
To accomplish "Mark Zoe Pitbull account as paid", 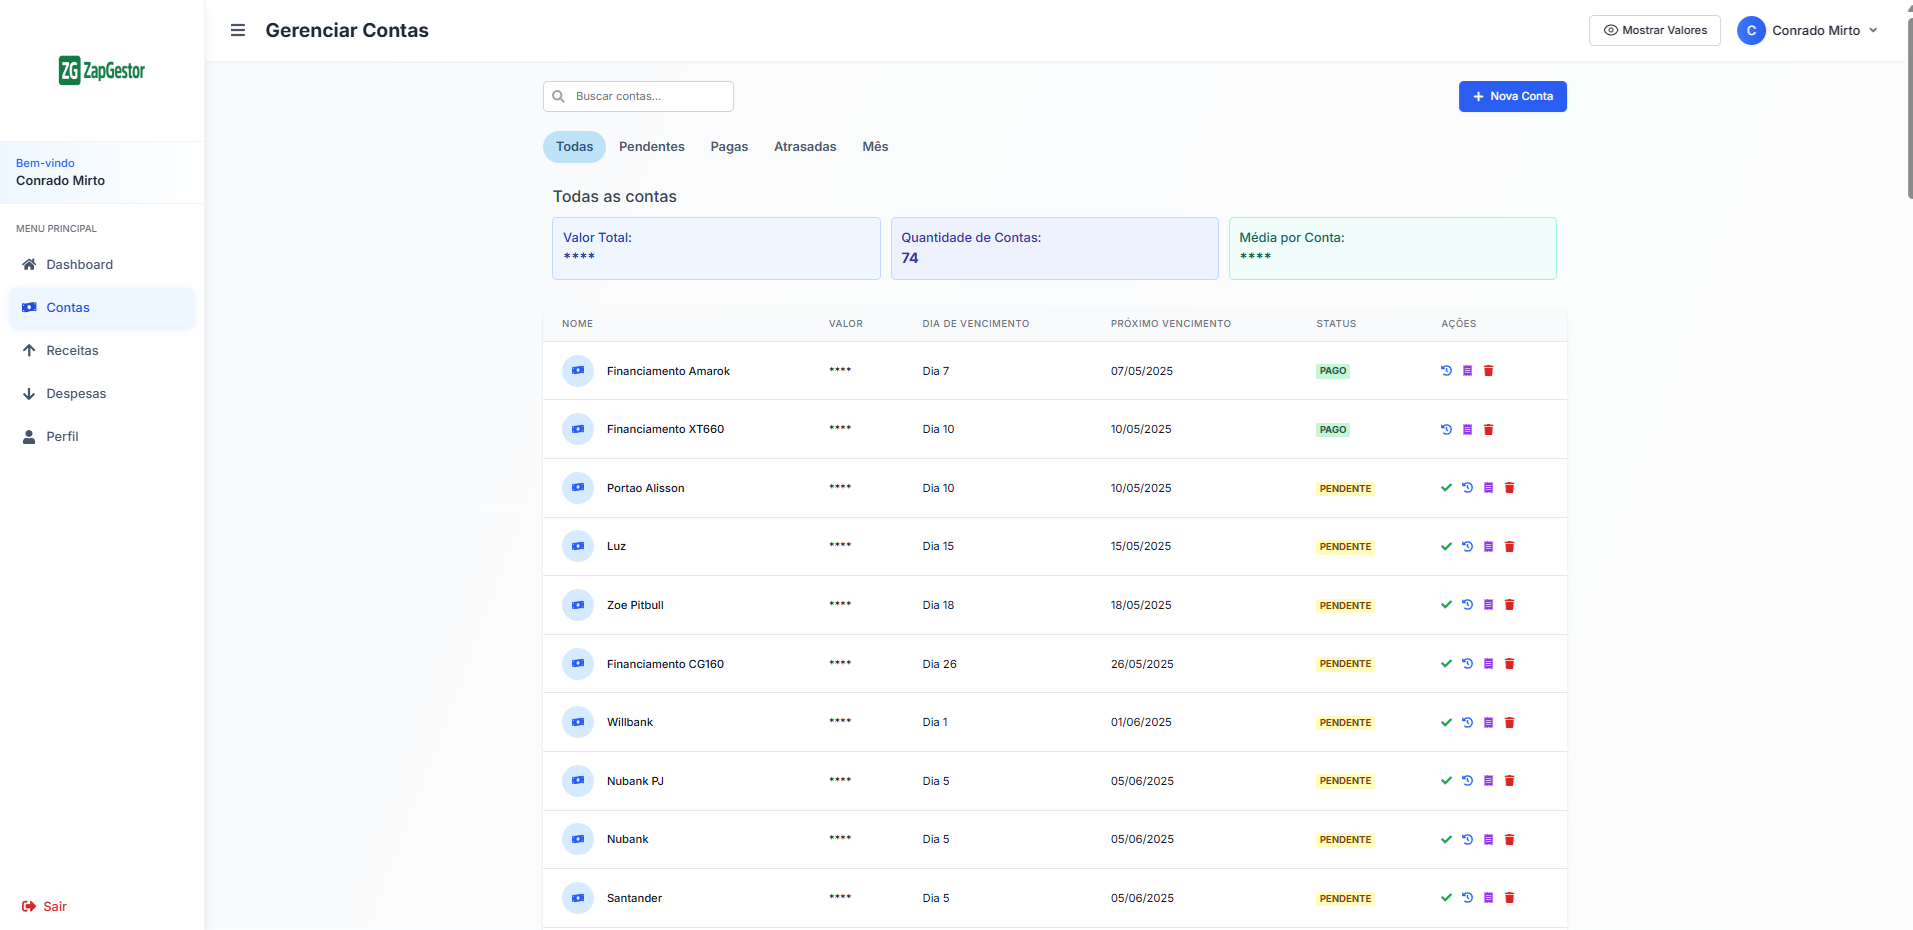I will coord(1445,605).
